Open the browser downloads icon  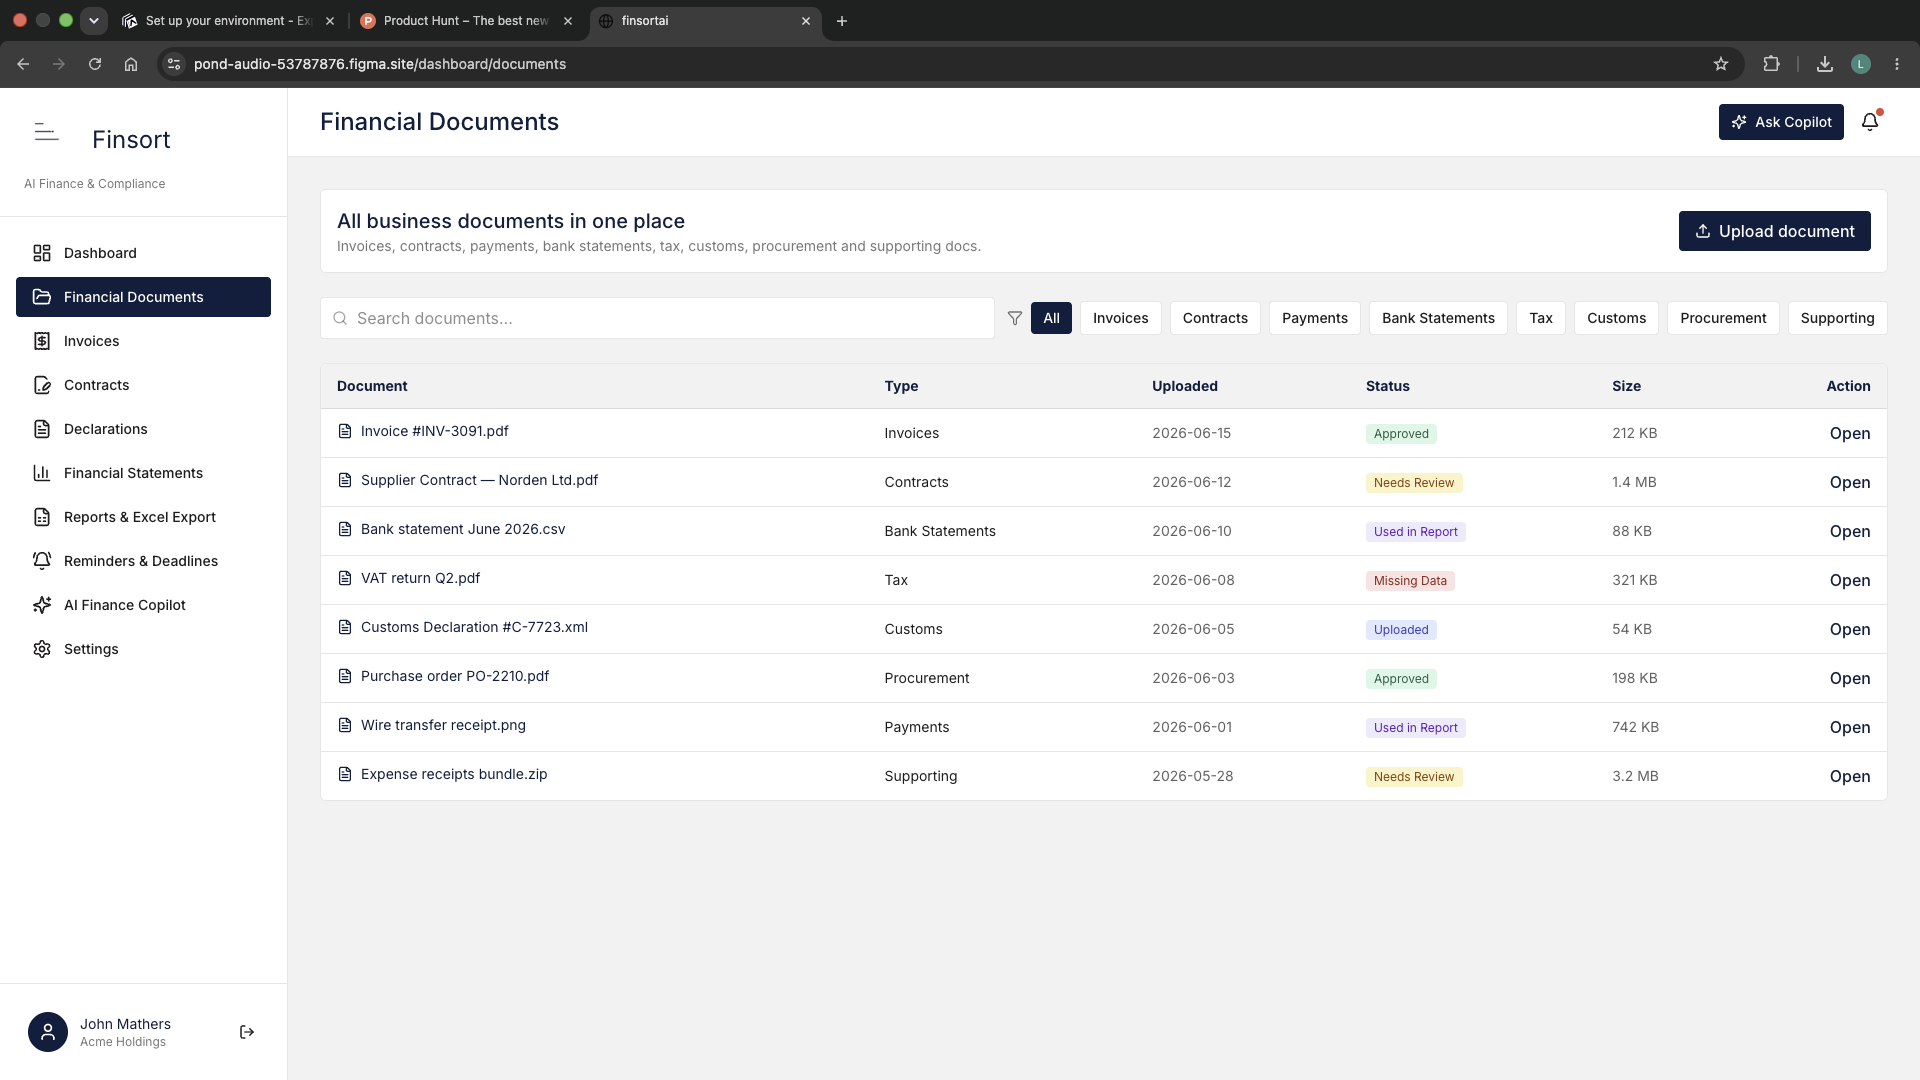[x=1825, y=64]
